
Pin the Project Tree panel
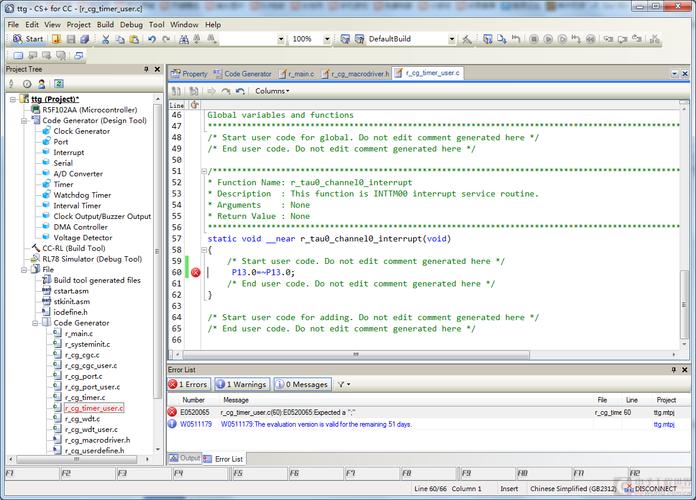[x=146, y=69]
